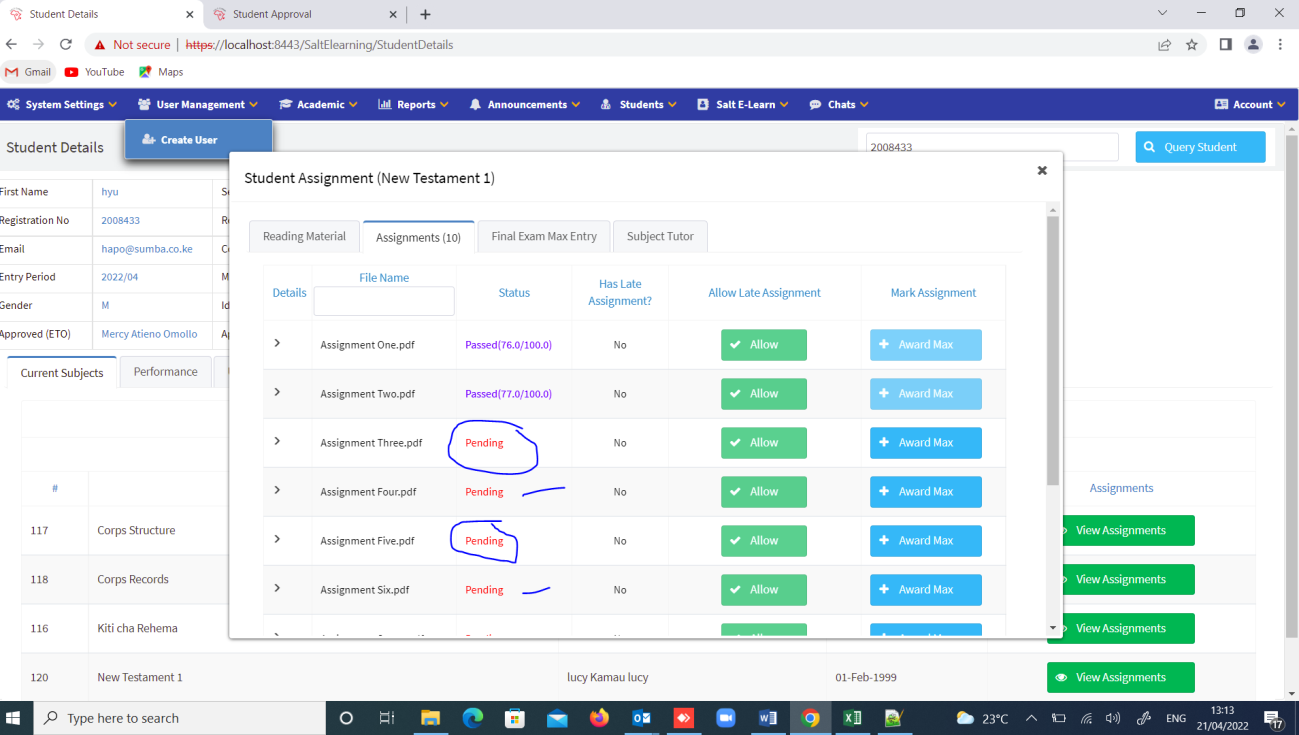Open the Zoom app in the taskbar
This screenshot has height=735, width=1299.
(725, 718)
